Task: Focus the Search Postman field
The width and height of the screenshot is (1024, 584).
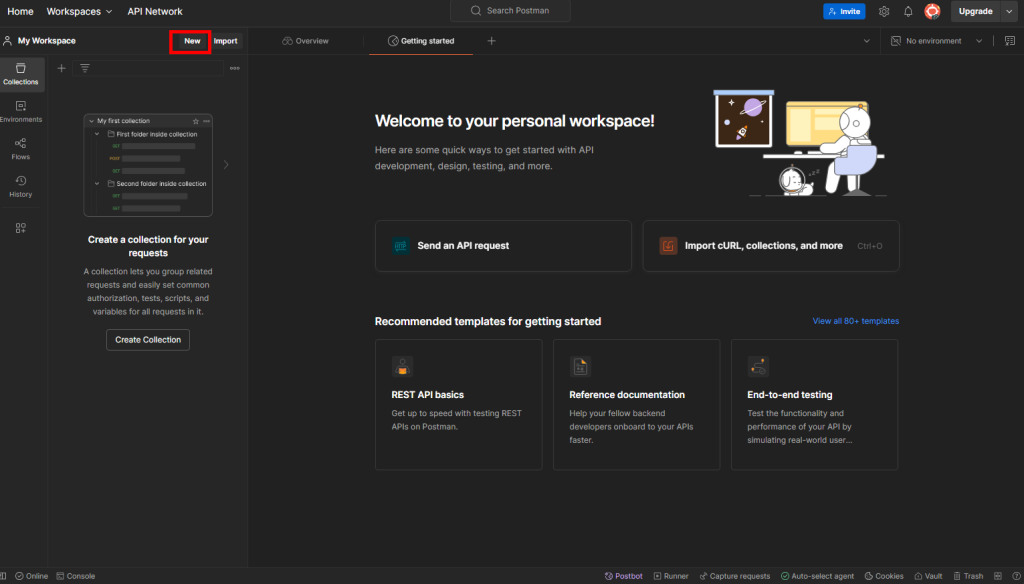Action: click(x=510, y=10)
